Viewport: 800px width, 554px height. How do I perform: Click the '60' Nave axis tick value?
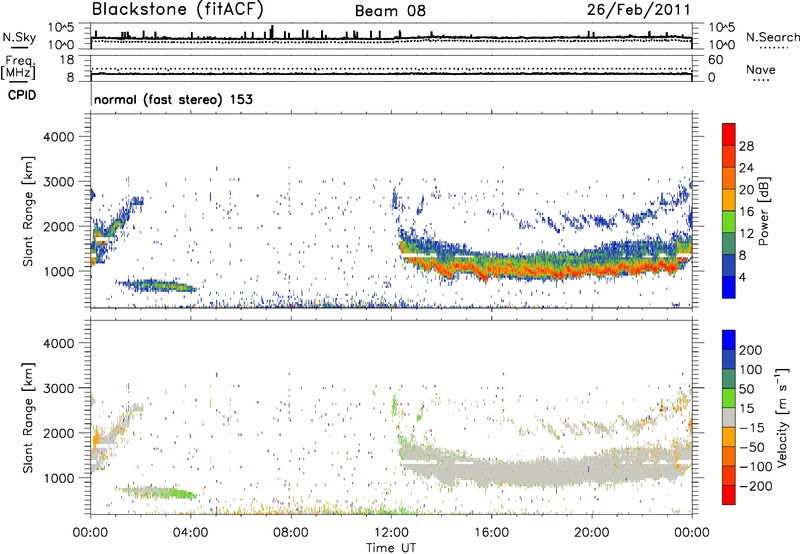pos(715,60)
